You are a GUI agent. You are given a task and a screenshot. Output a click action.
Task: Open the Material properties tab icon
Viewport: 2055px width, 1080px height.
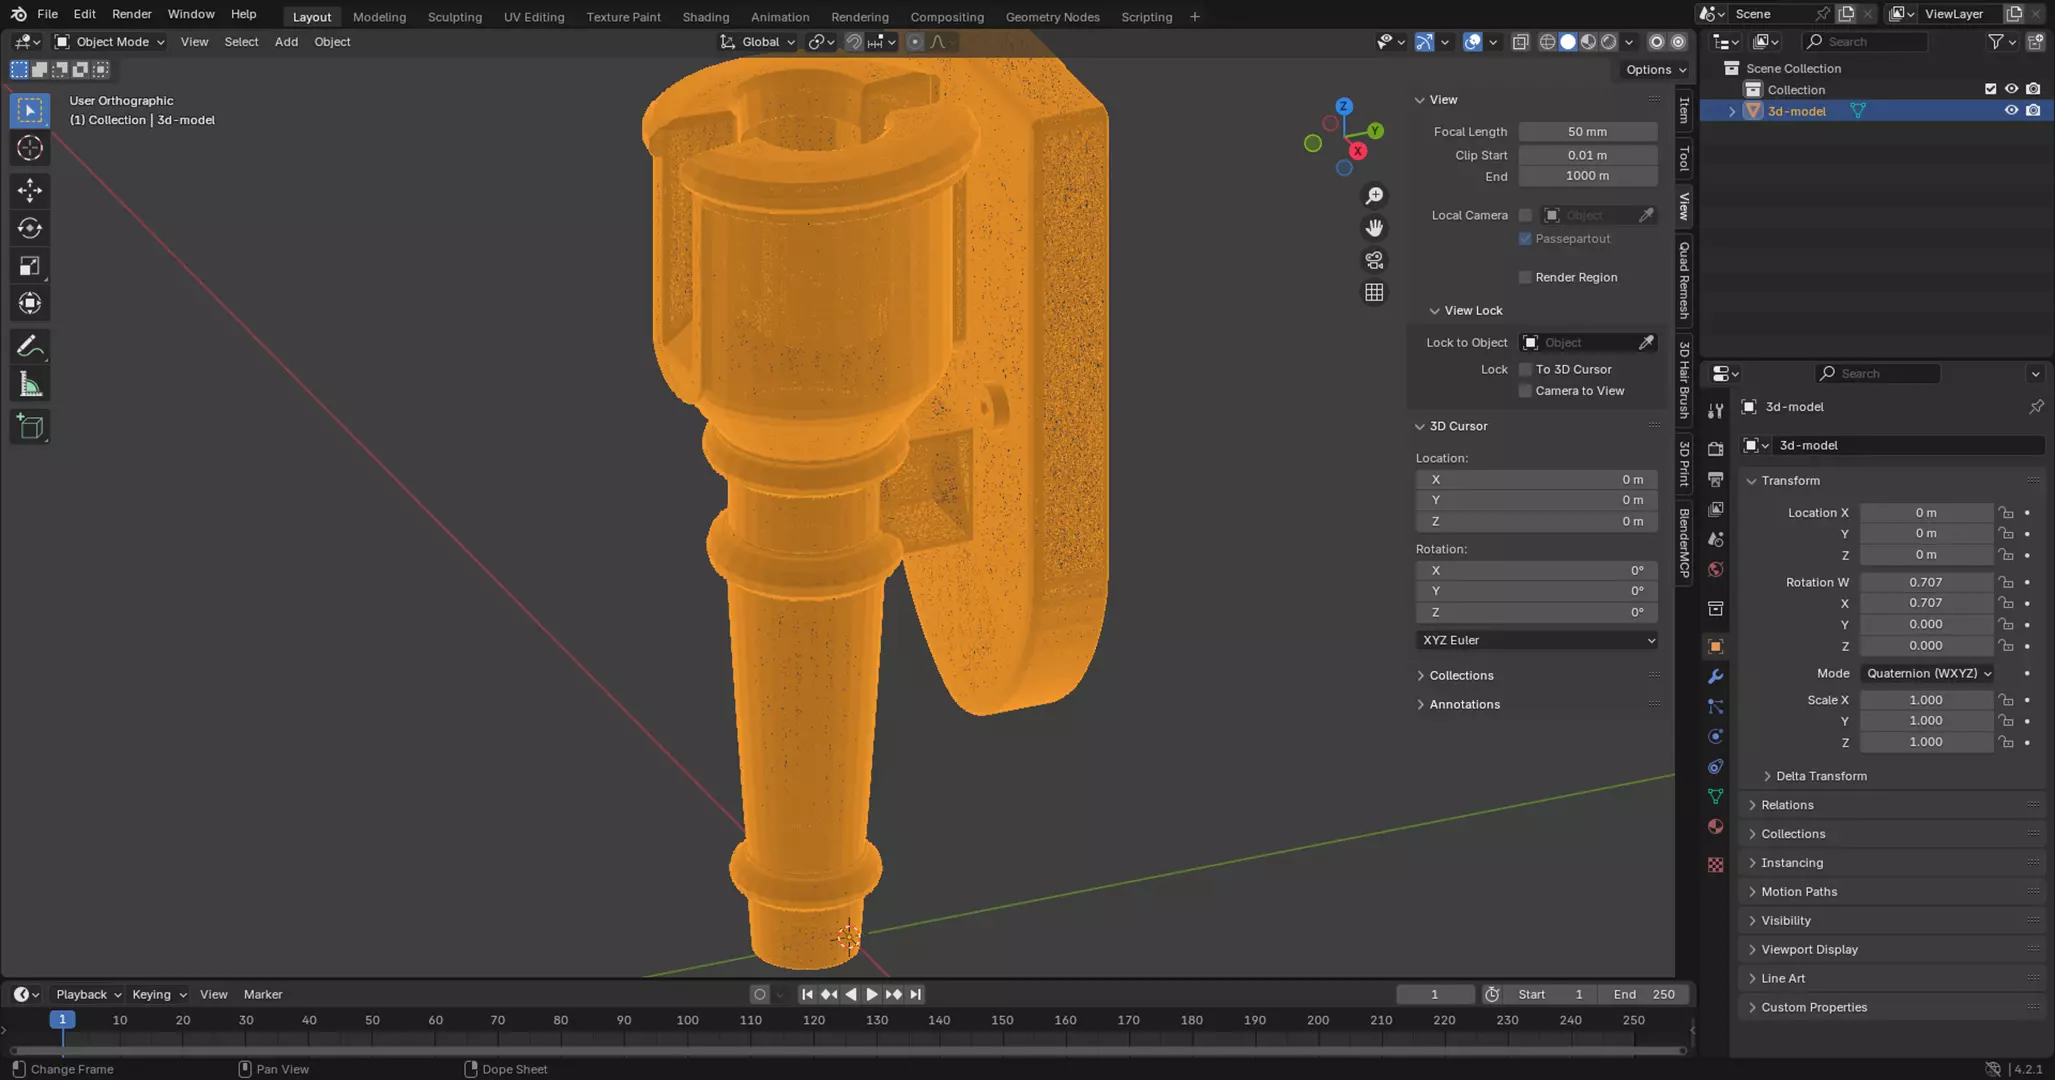point(1716,826)
